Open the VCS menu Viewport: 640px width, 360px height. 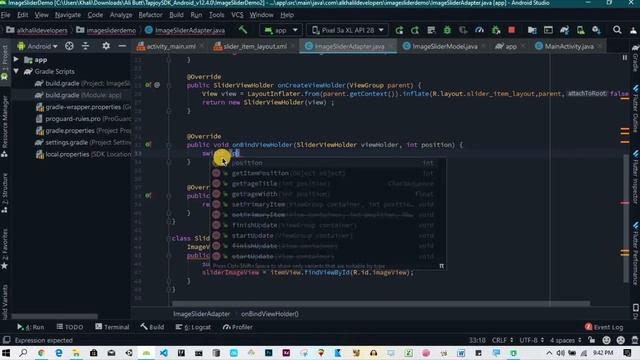[x=237, y=15]
